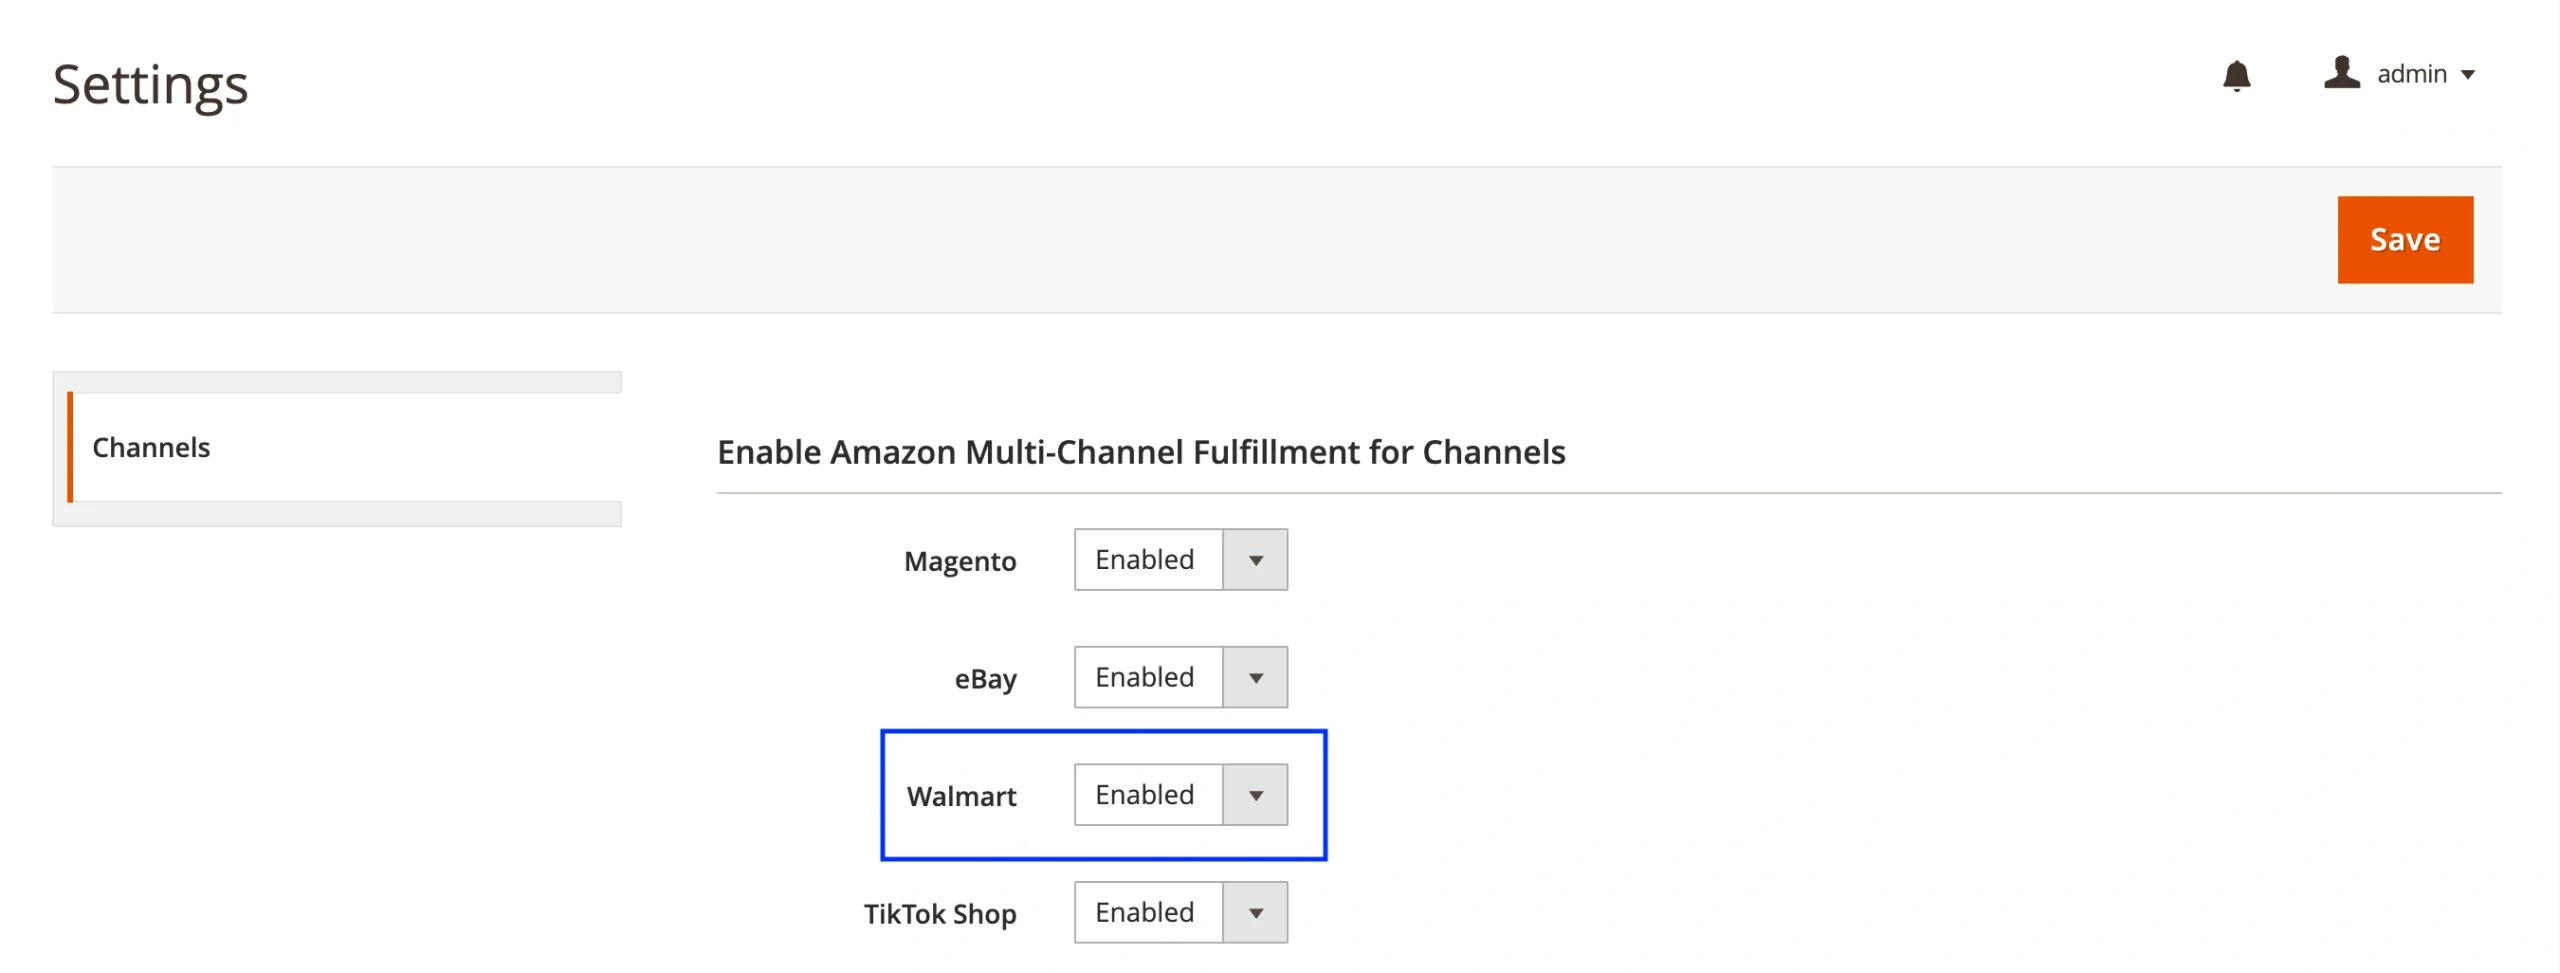Click the Settings page title
Screen dimensions: 2560x973
click(x=150, y=85)
